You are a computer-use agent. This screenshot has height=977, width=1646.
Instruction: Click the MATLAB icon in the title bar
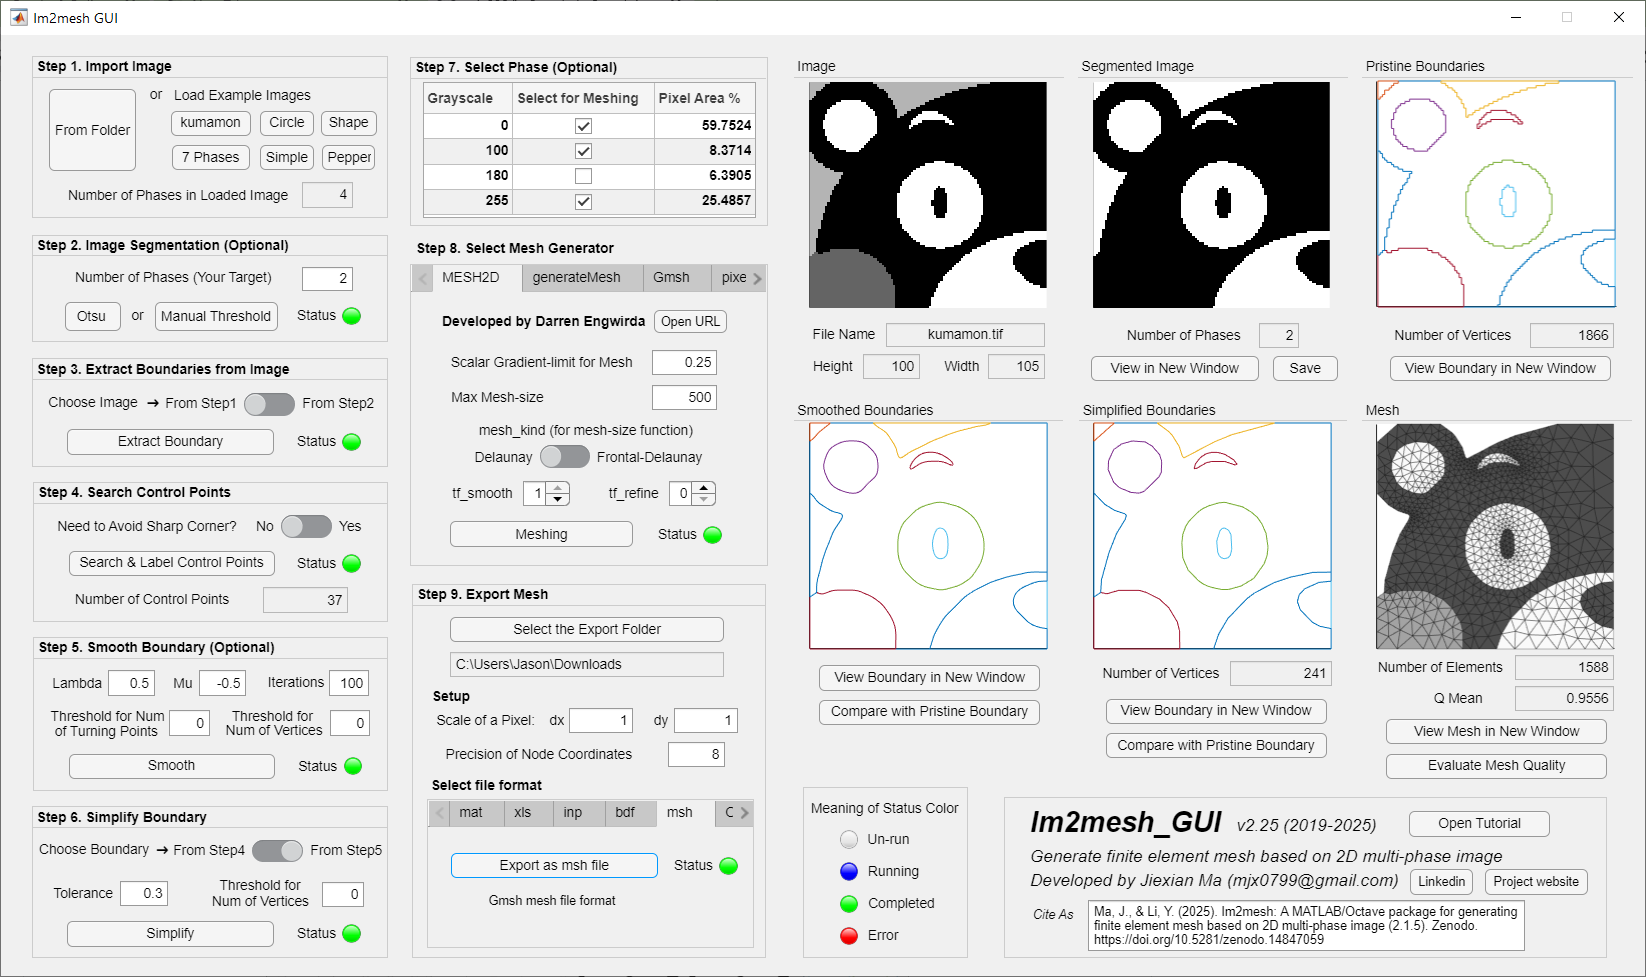coord(19,17)
